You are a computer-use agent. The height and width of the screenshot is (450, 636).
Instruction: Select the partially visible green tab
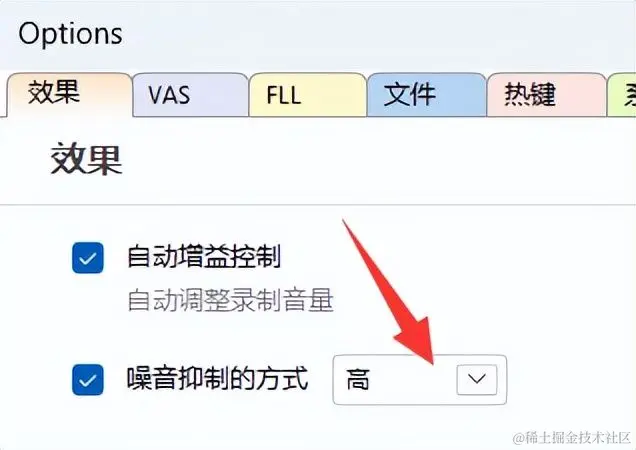[621, 95]
